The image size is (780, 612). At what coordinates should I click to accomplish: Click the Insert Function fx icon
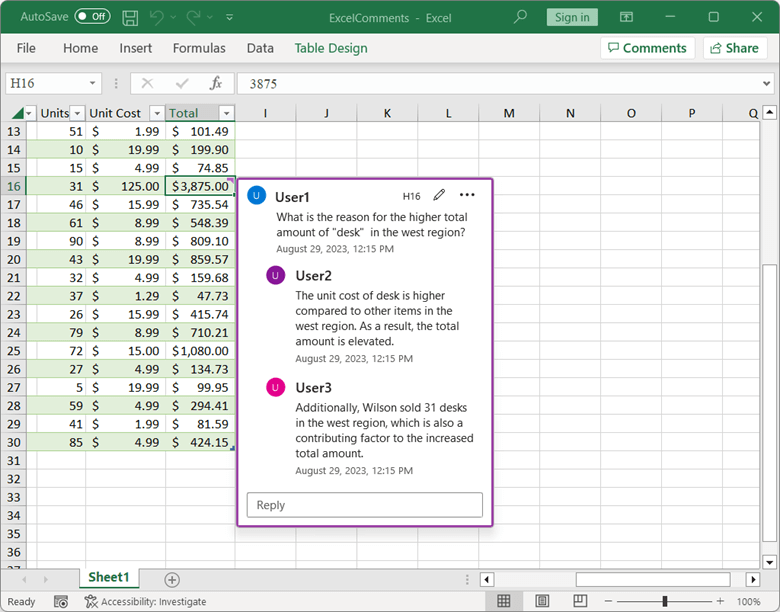pyautogui.click(x=215, y=84)
